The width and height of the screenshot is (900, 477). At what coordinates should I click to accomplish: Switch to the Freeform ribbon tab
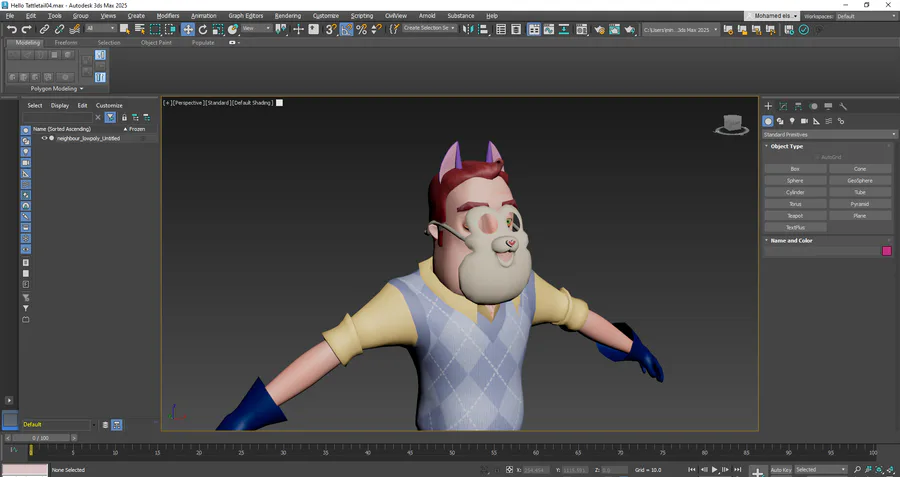[66, 42]
